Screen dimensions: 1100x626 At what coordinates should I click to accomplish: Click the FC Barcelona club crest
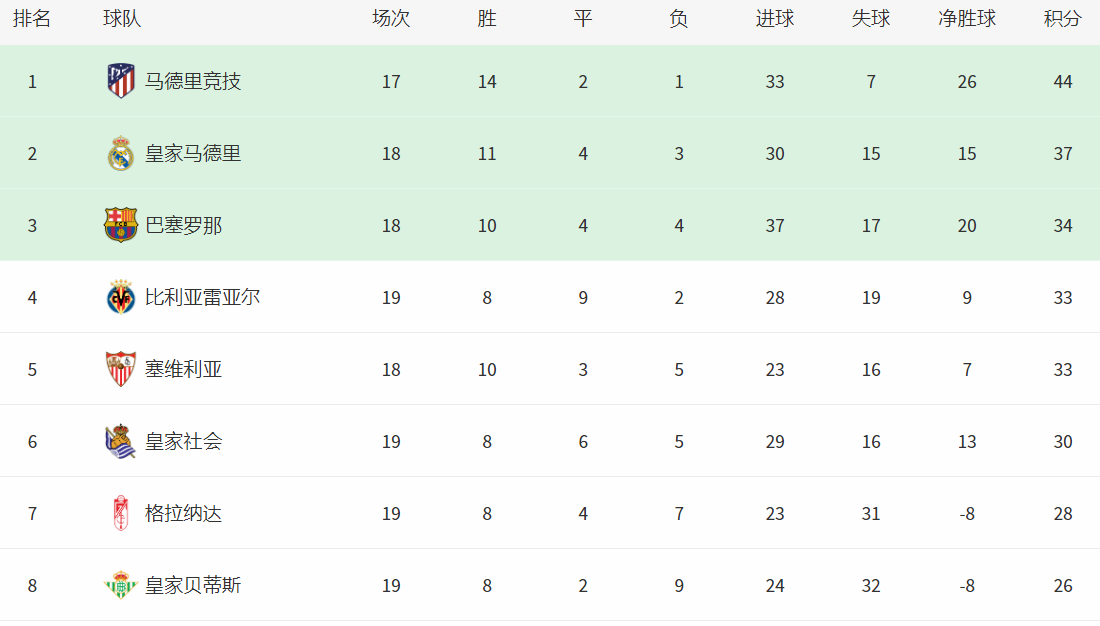[121, 225]
